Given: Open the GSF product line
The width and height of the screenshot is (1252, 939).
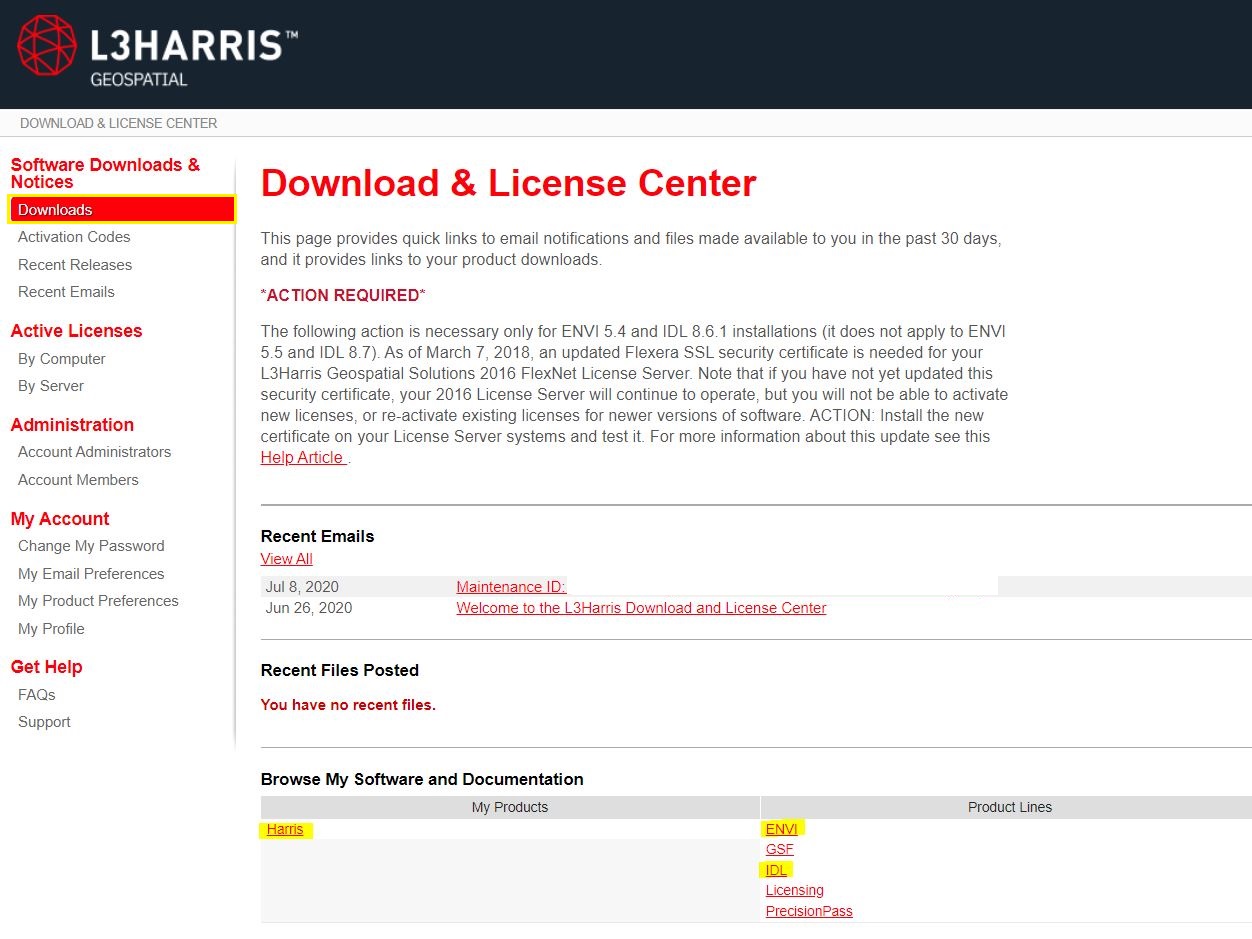Looking at the screenshot, I should point(779,849).
